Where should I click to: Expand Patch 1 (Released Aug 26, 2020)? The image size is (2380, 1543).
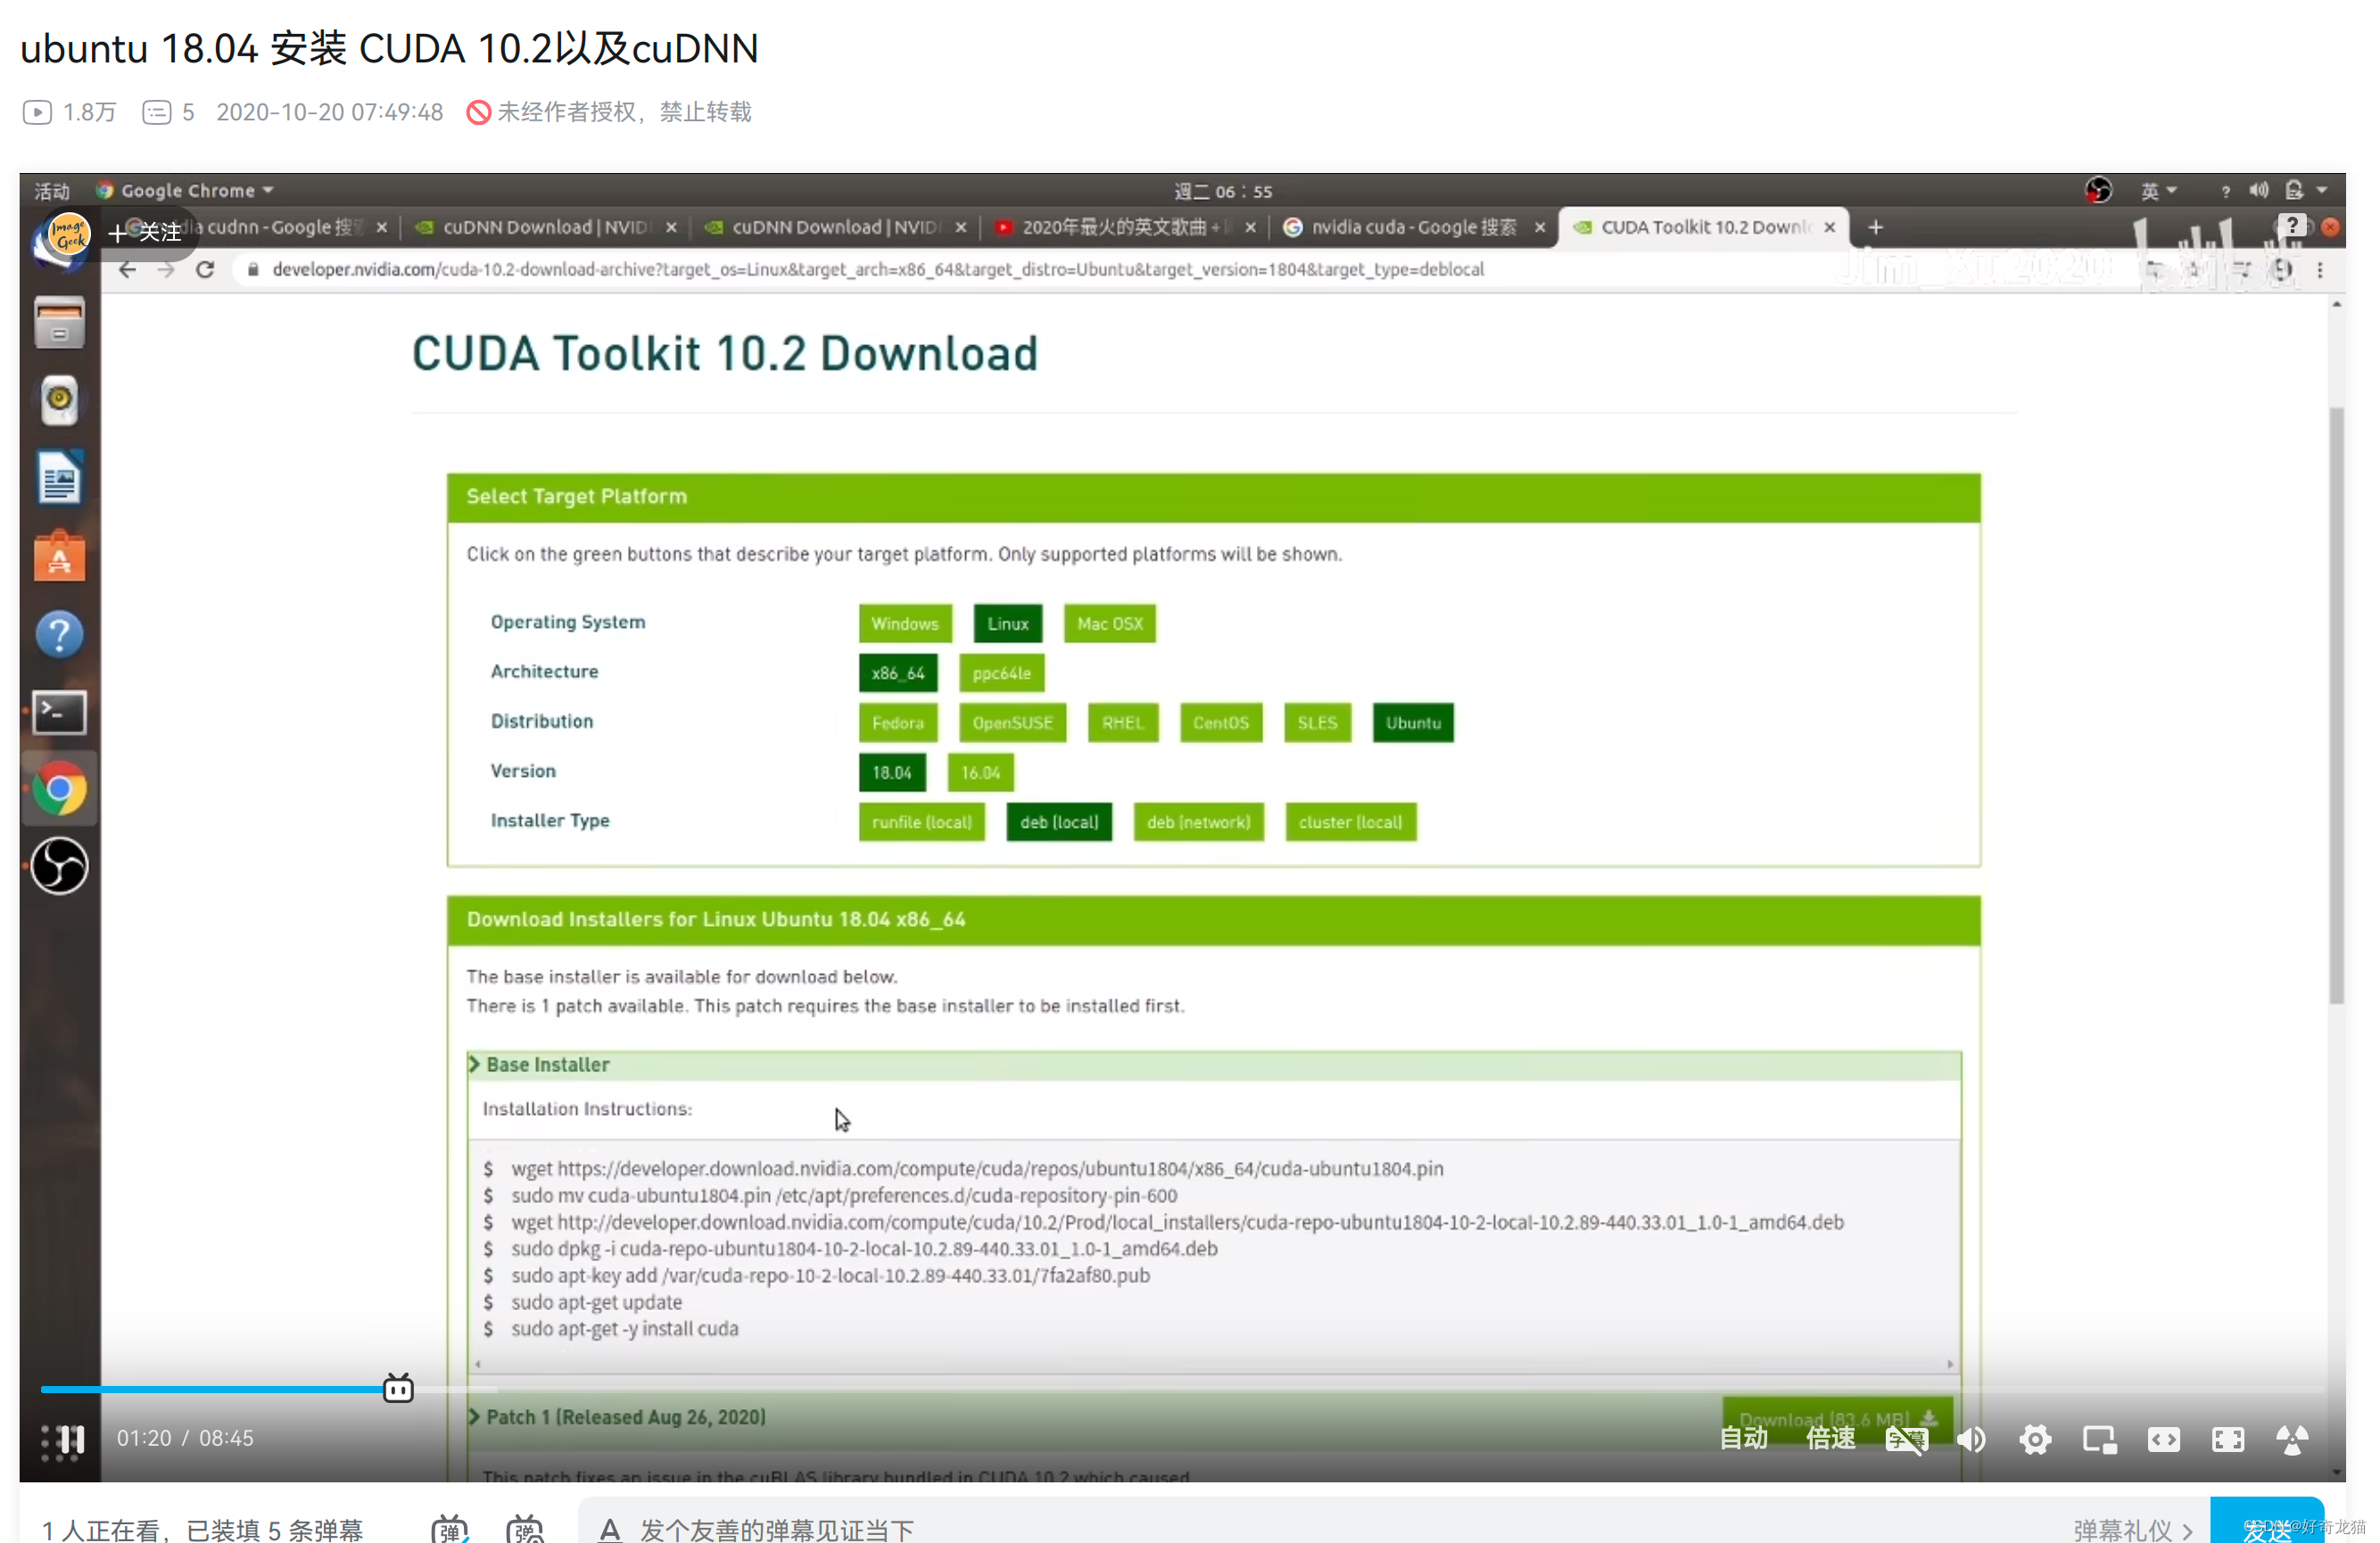click(x=617, y=1417)
